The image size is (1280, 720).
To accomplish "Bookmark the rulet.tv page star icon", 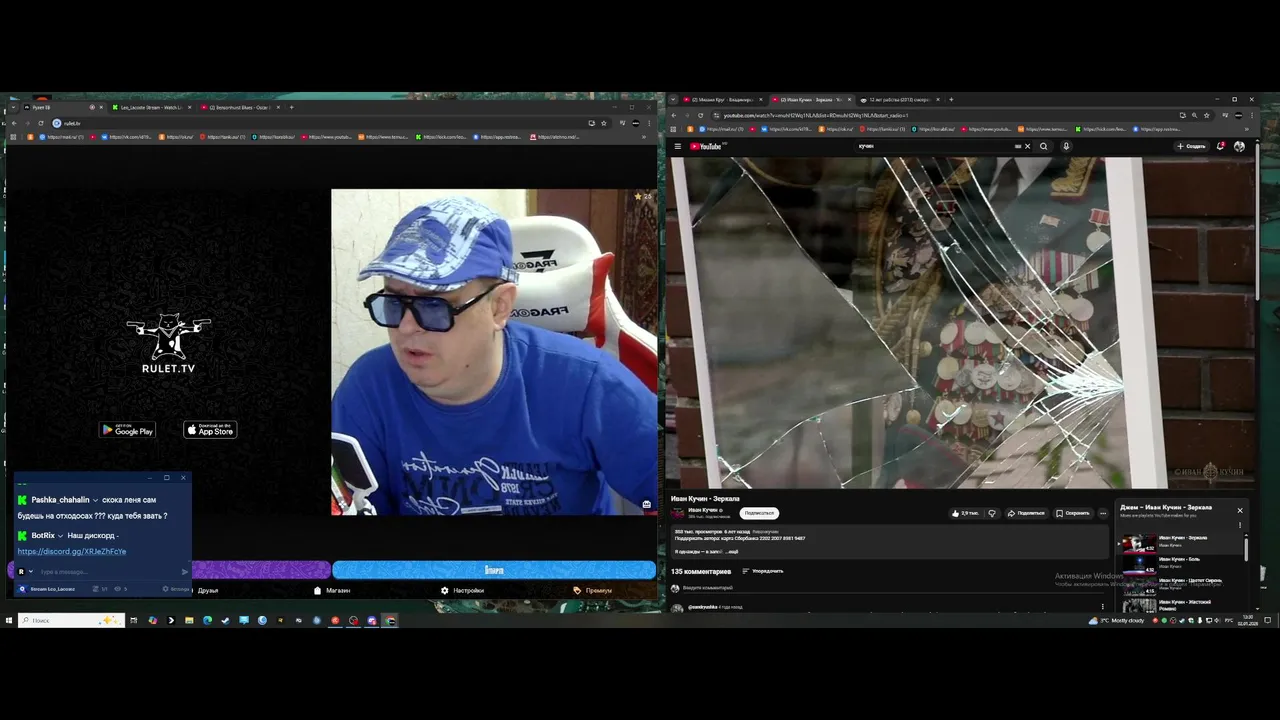I will click(x=603, y=123).
